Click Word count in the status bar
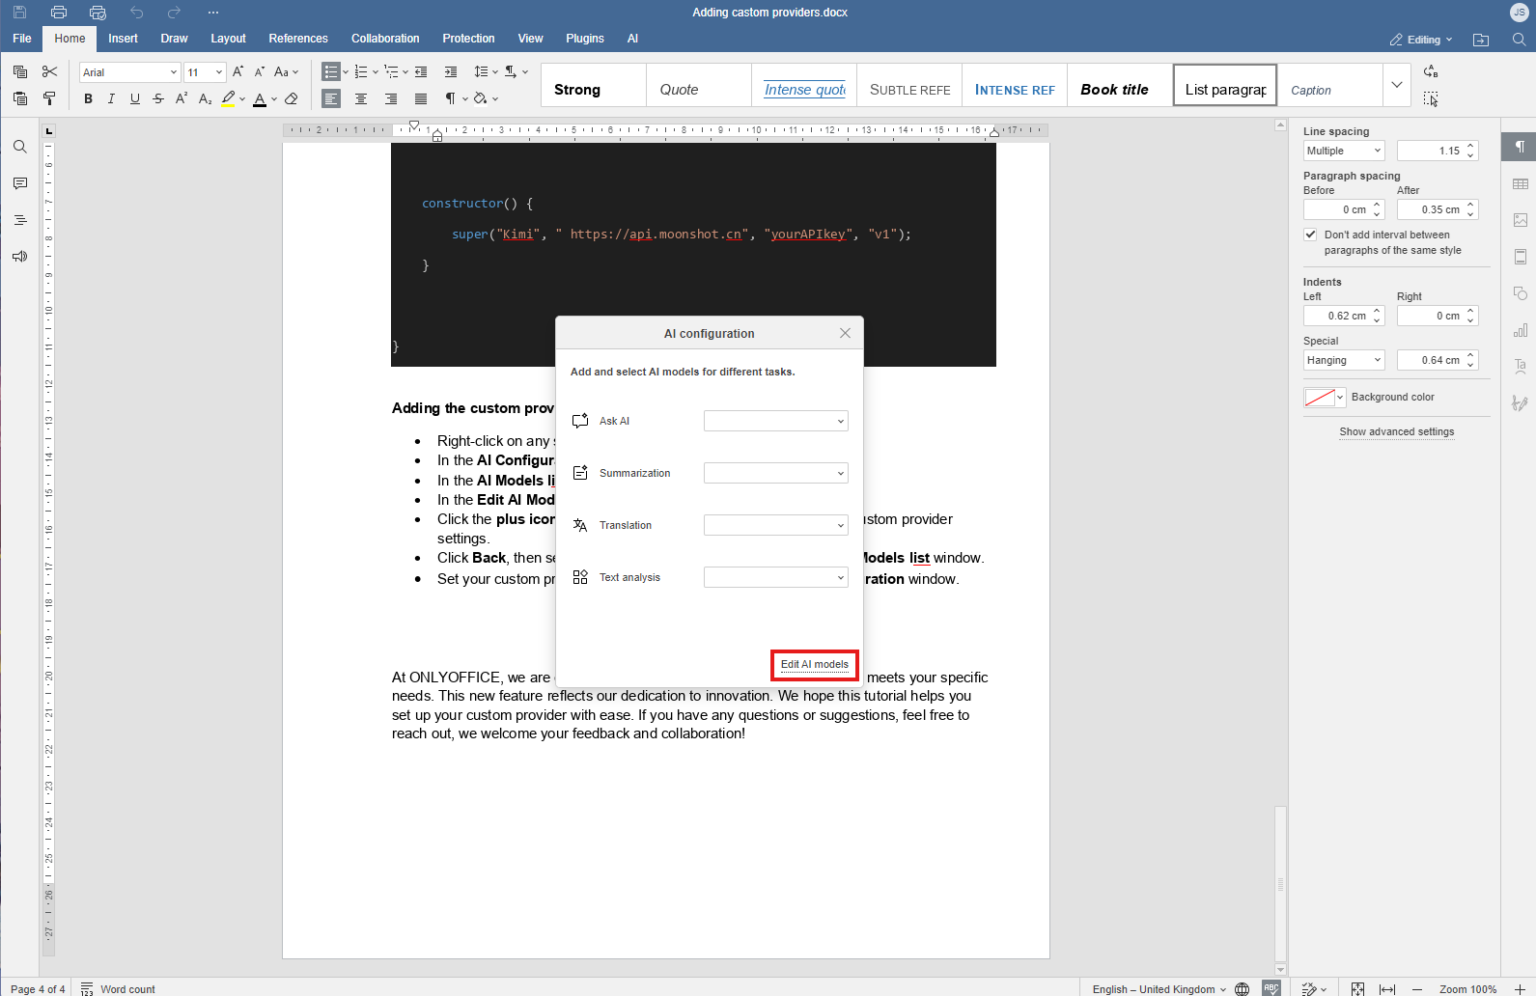This screenshot has width=1536, height=996. (127, 988)
